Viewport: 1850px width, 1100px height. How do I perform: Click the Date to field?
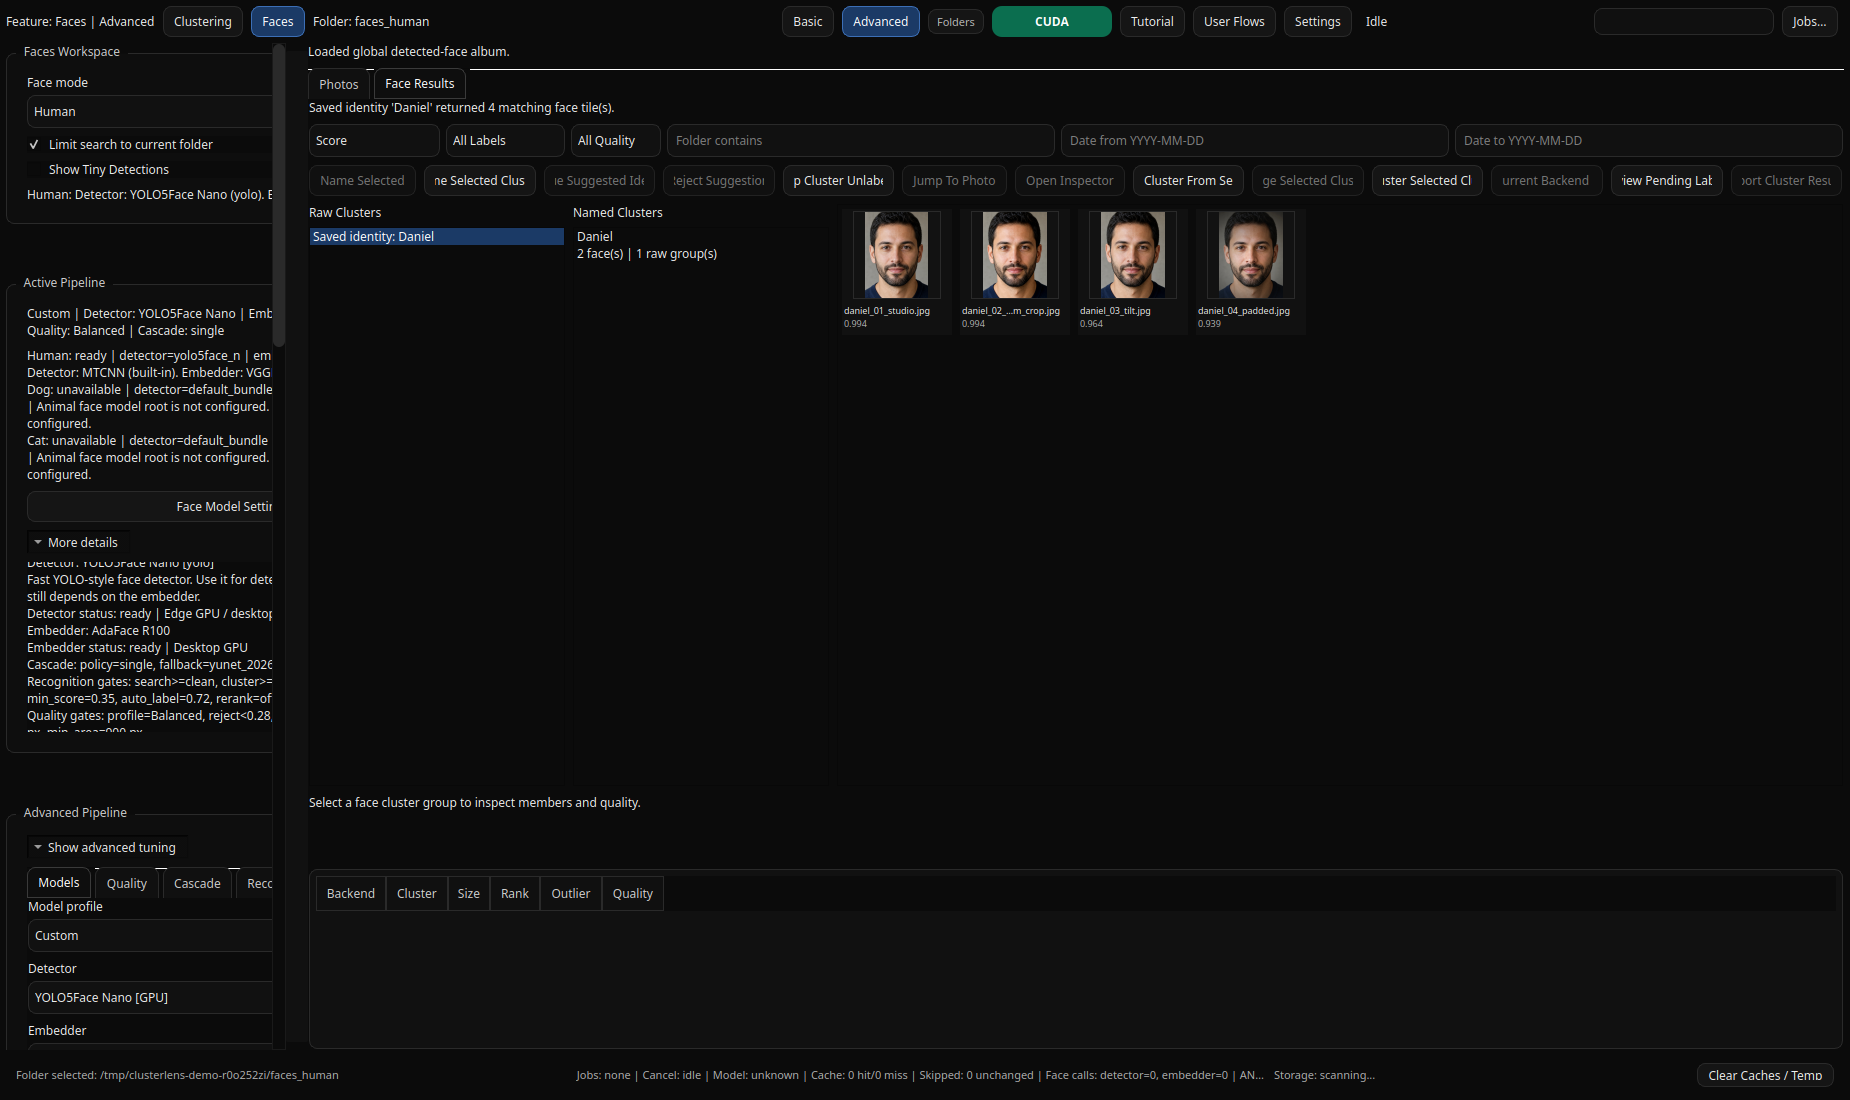pos(1649,140)
